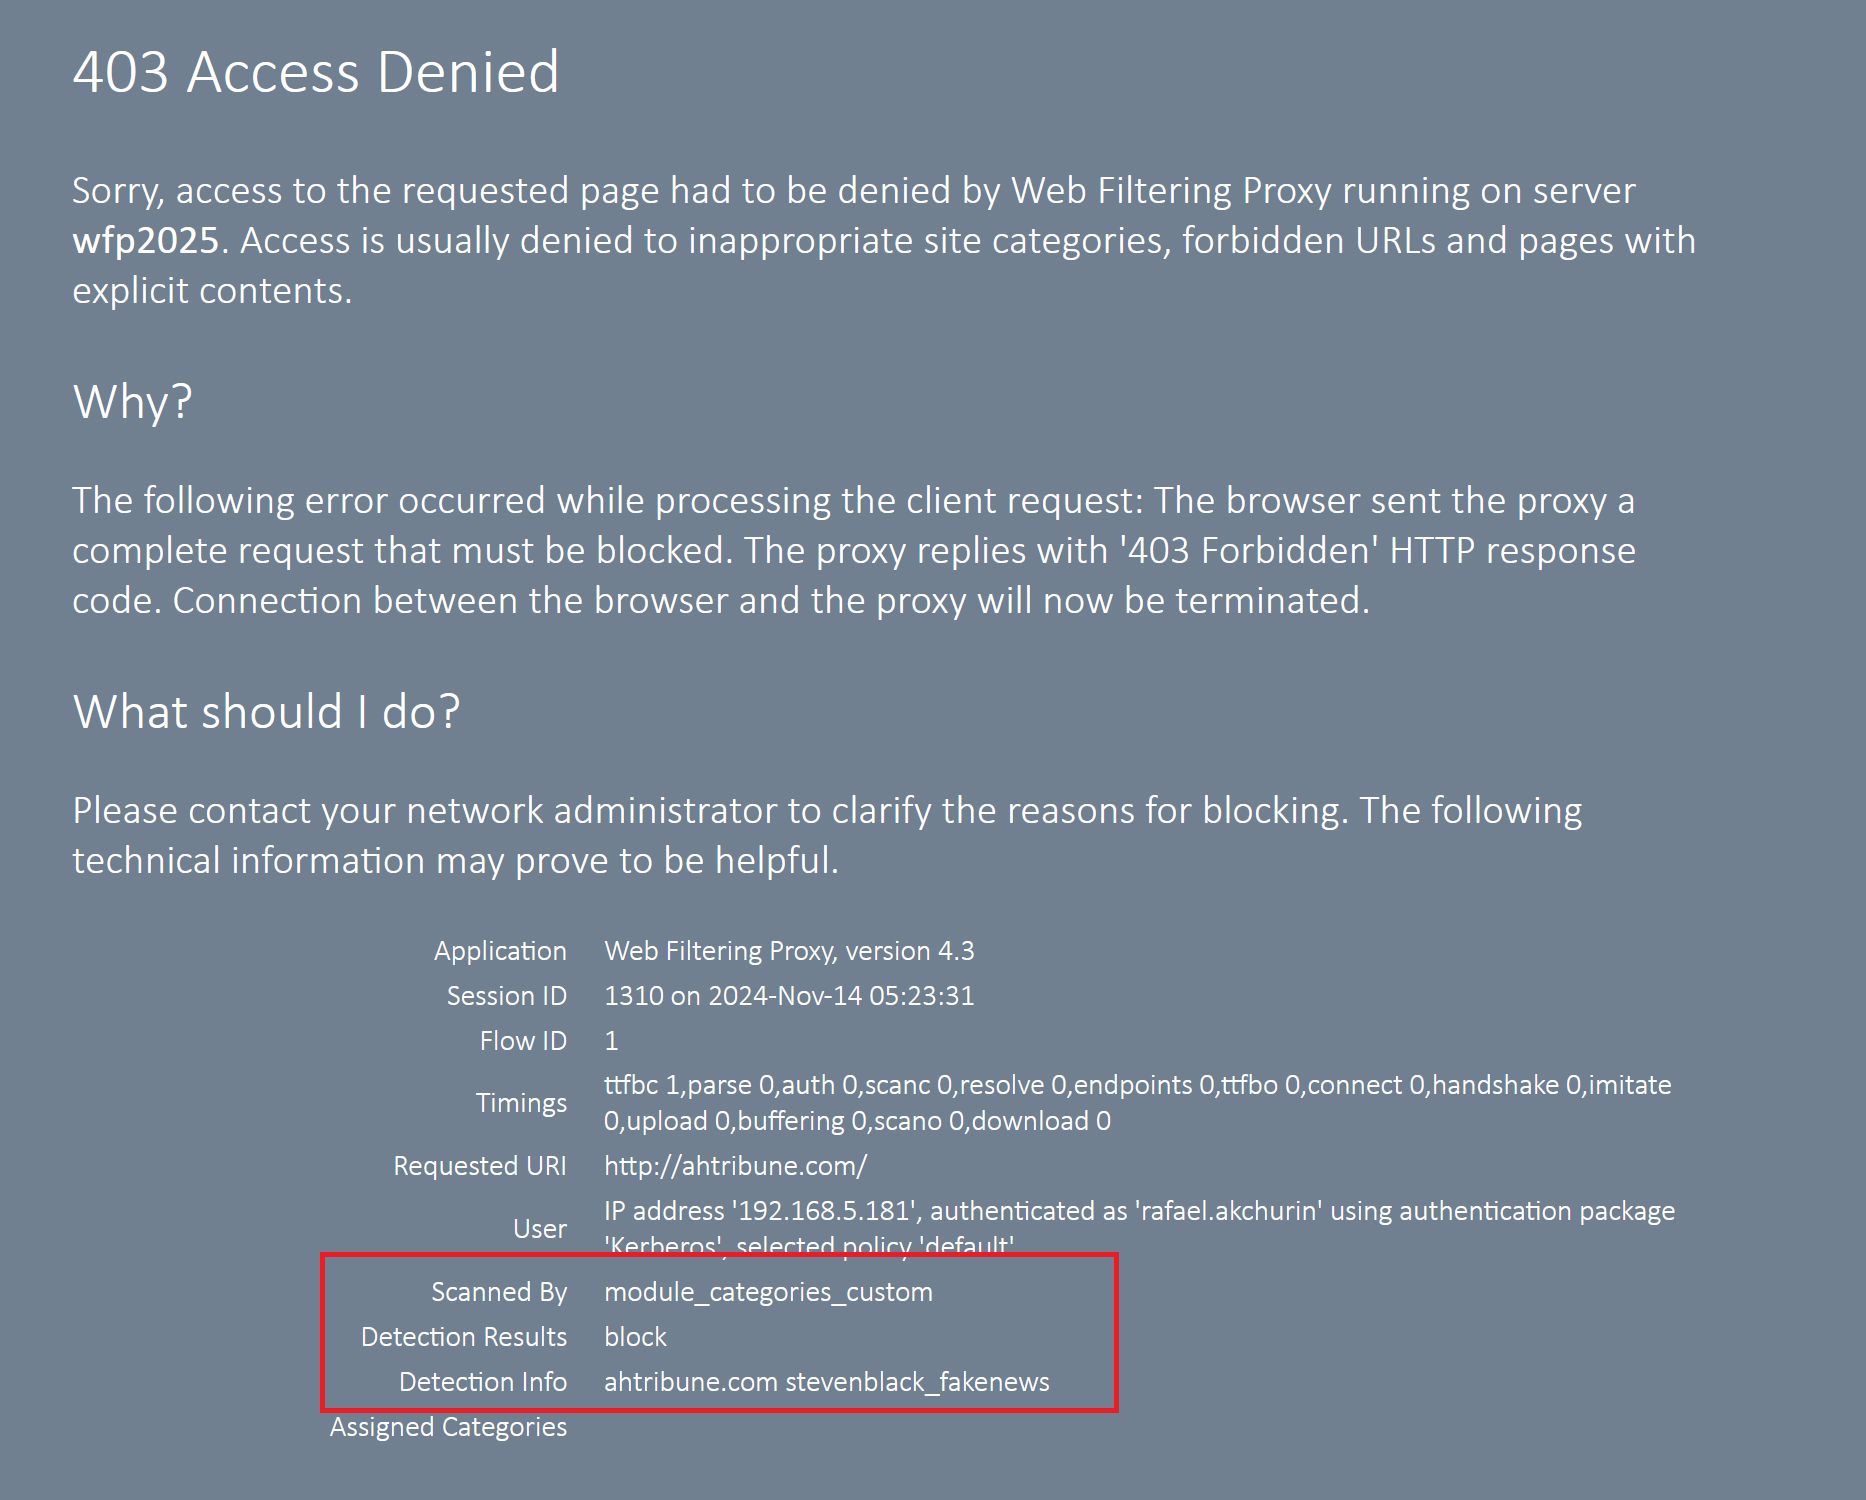
Task: Click the 'module_categories_custom' scanner value
Action: (x=768, y=1292)
